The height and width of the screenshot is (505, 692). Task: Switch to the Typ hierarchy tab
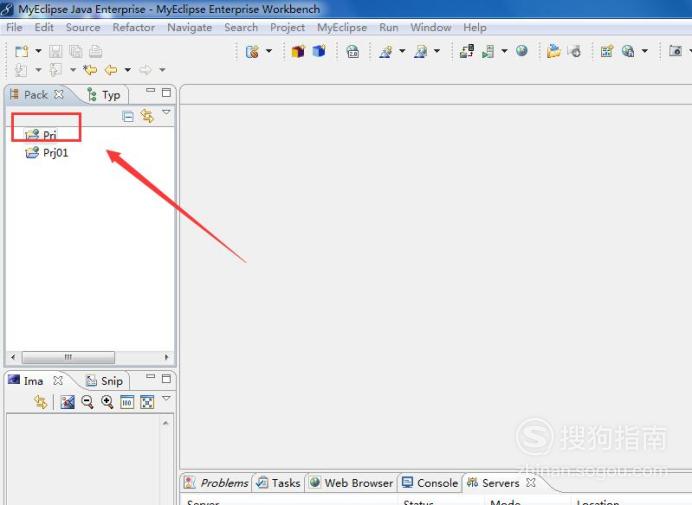click(105, 95)
